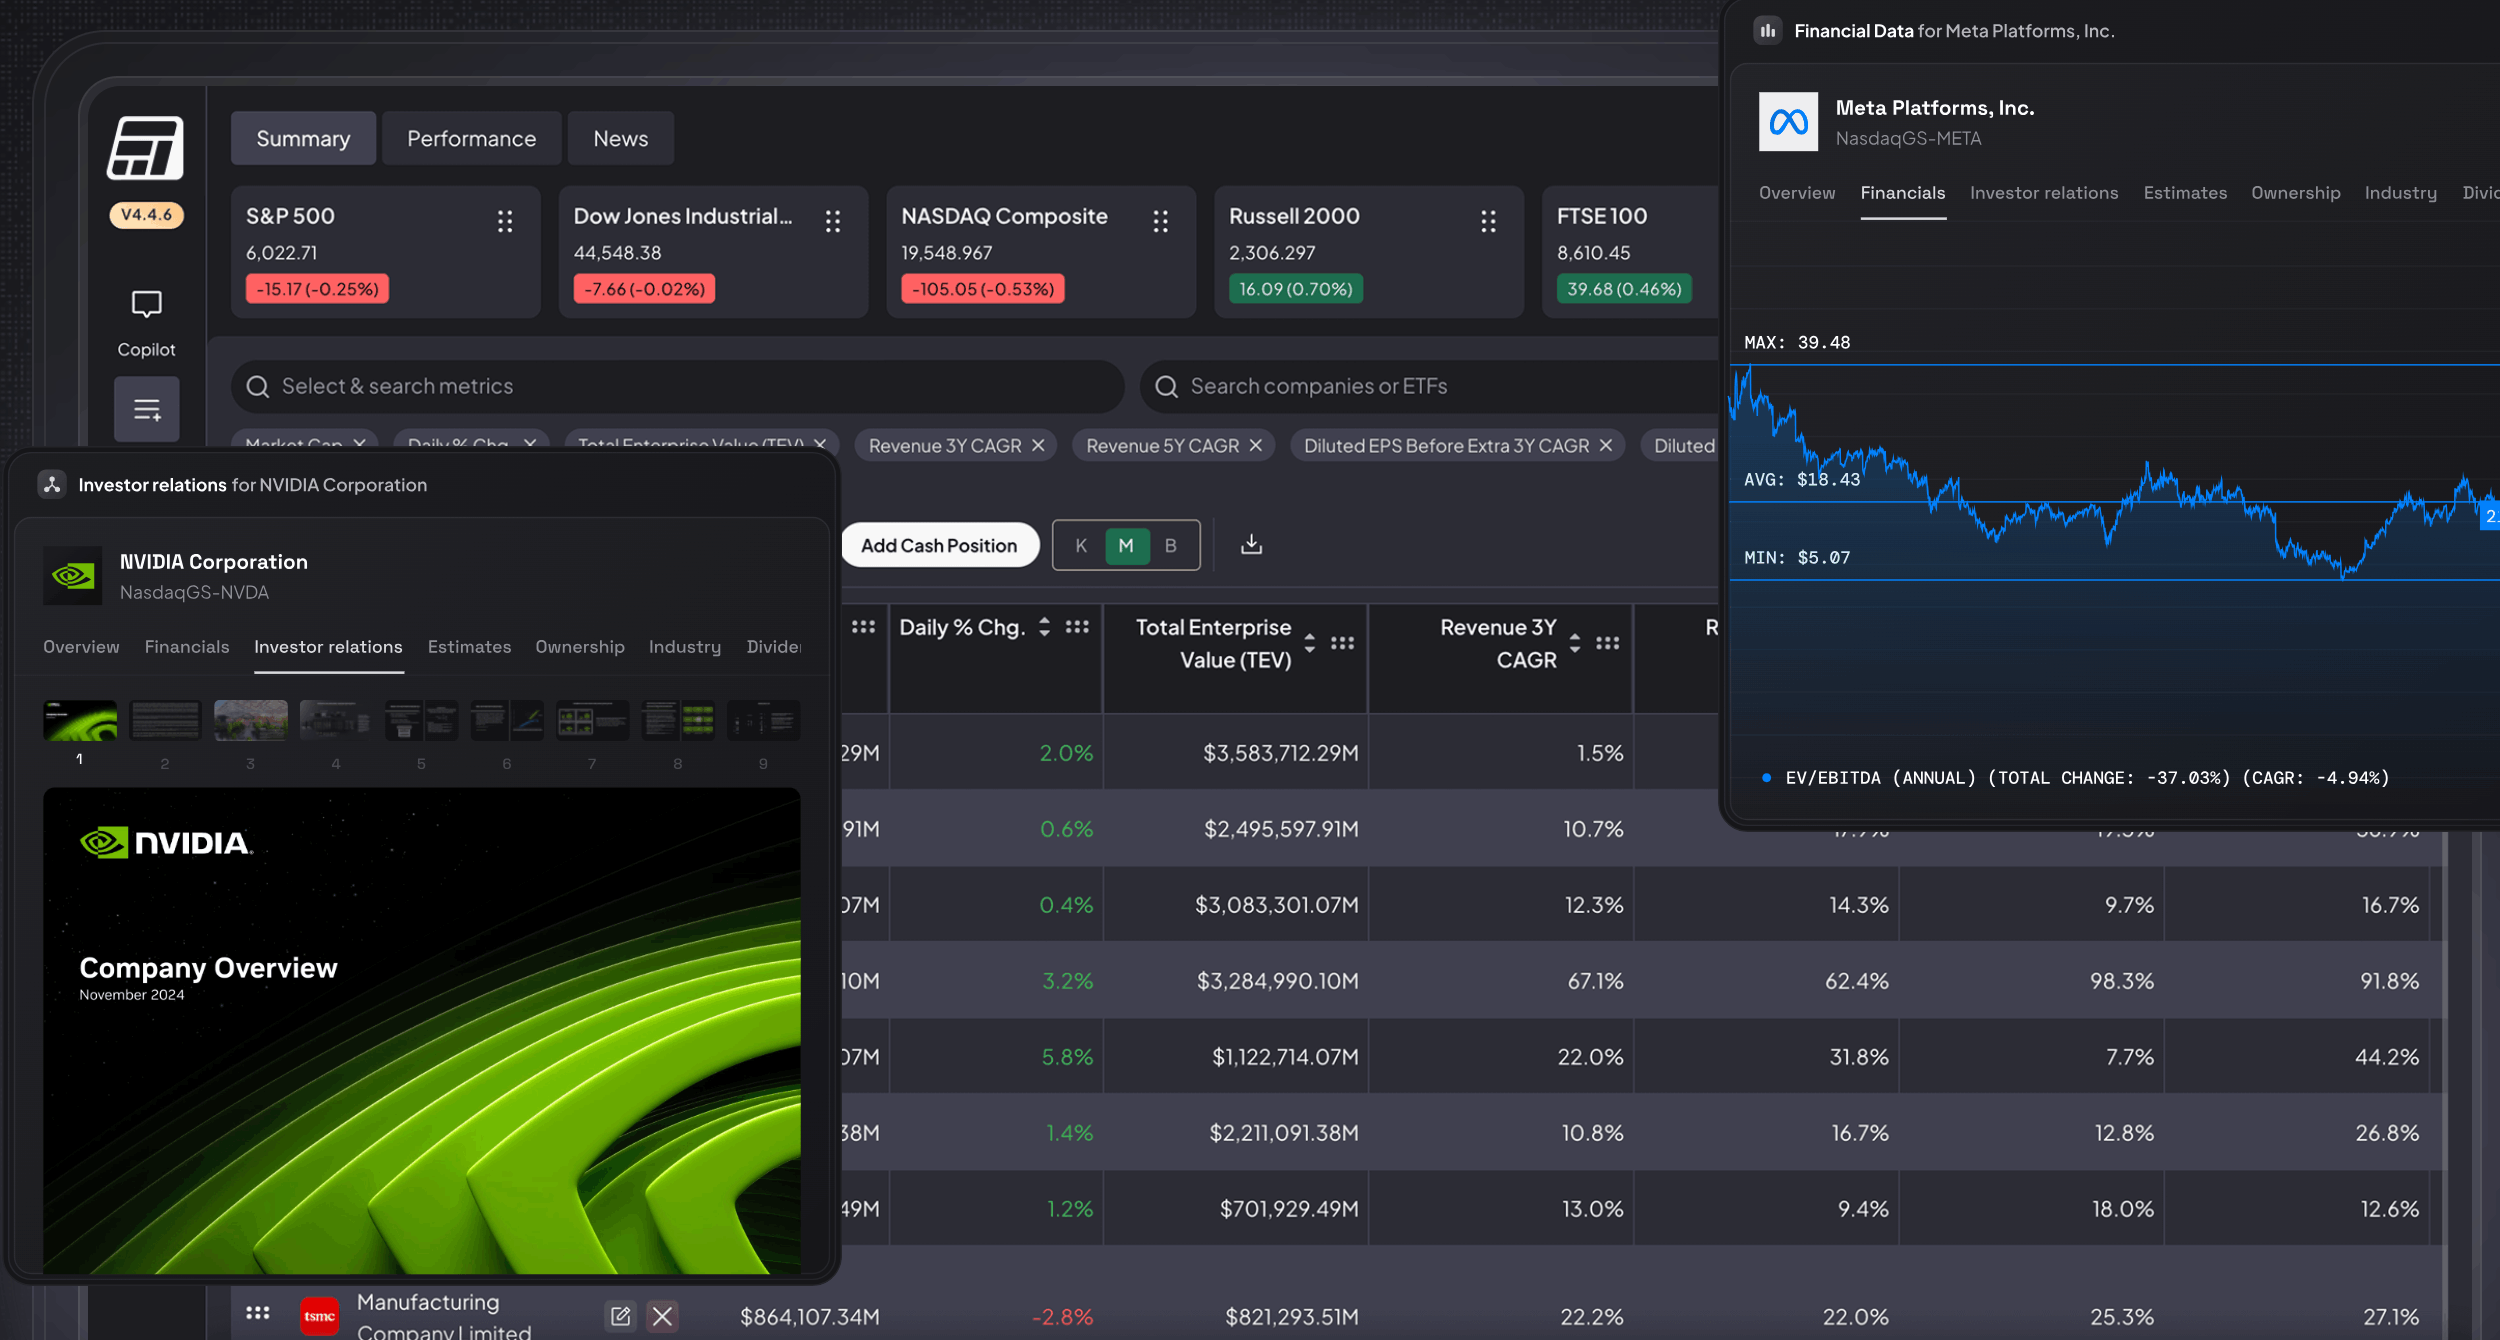
Task: Click version badge V4.4.6
Action: click(x=146, y=214)
